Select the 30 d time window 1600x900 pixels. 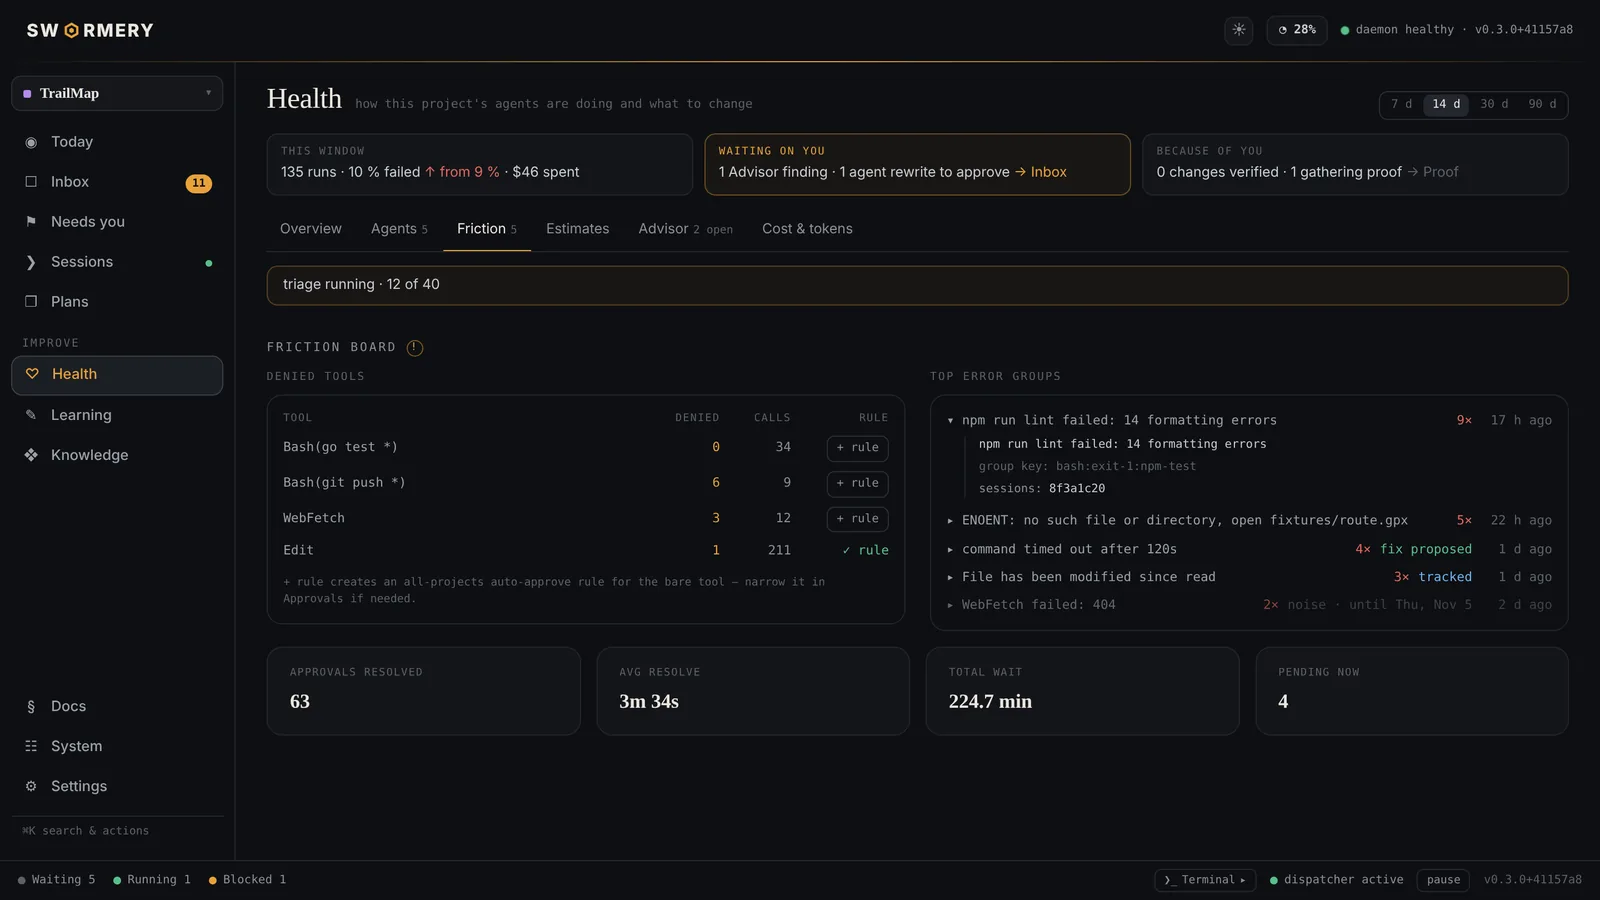(1494, 104)
